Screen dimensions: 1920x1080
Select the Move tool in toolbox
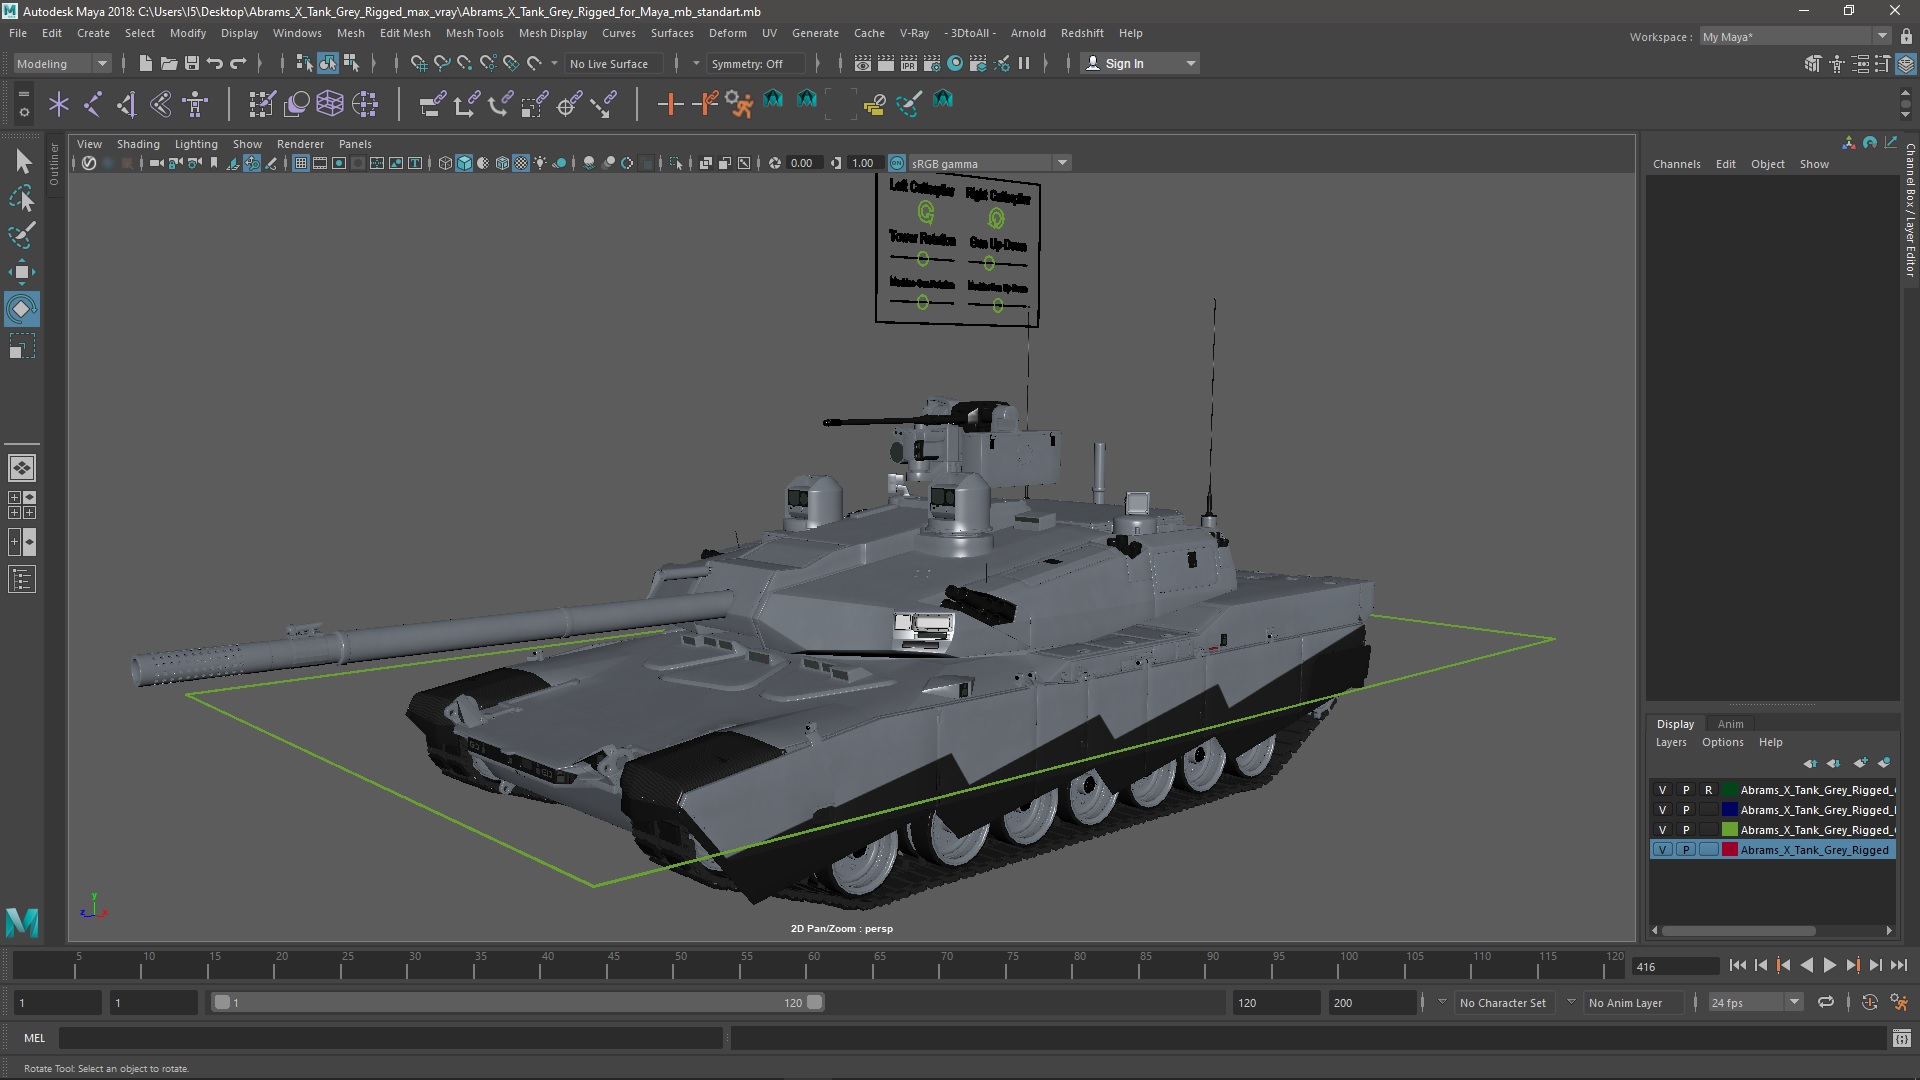pos(21,272)
